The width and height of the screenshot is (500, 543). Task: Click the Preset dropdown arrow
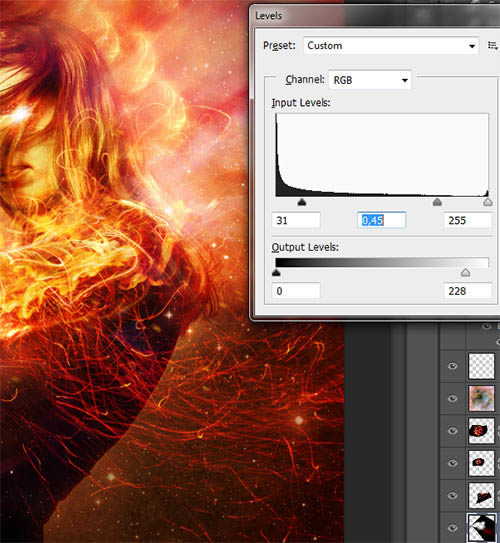[x=472, y=46]
